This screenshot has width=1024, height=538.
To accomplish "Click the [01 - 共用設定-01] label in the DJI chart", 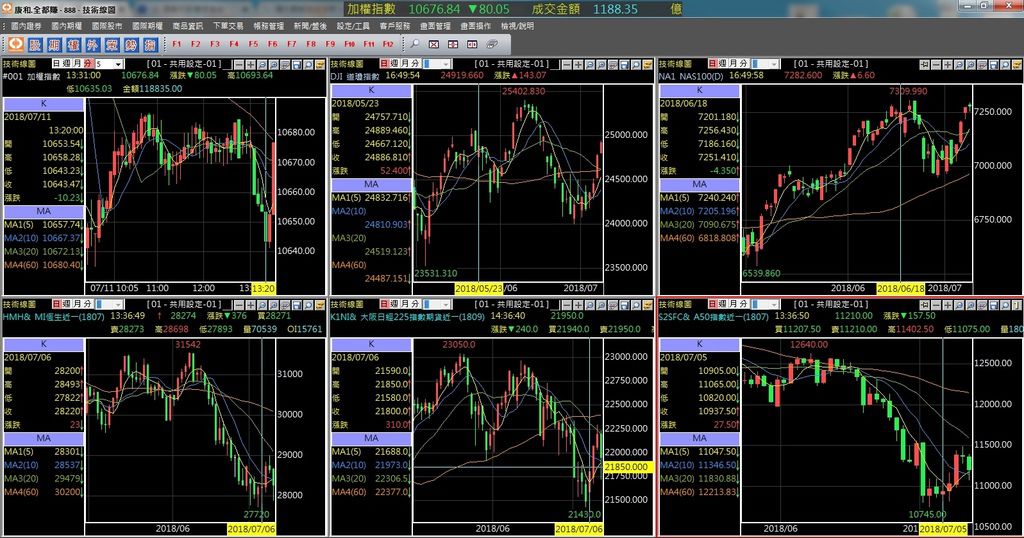I will (x=512, y=64).
